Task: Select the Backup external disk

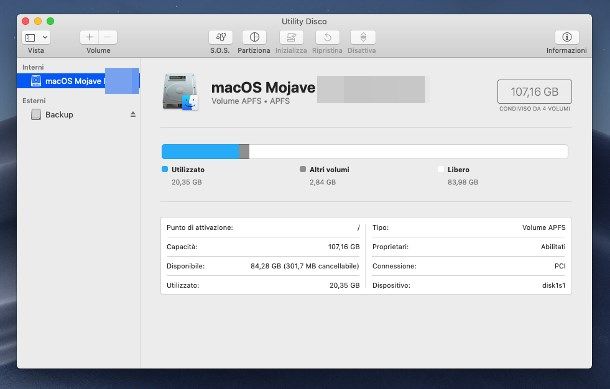Action: 78,114
